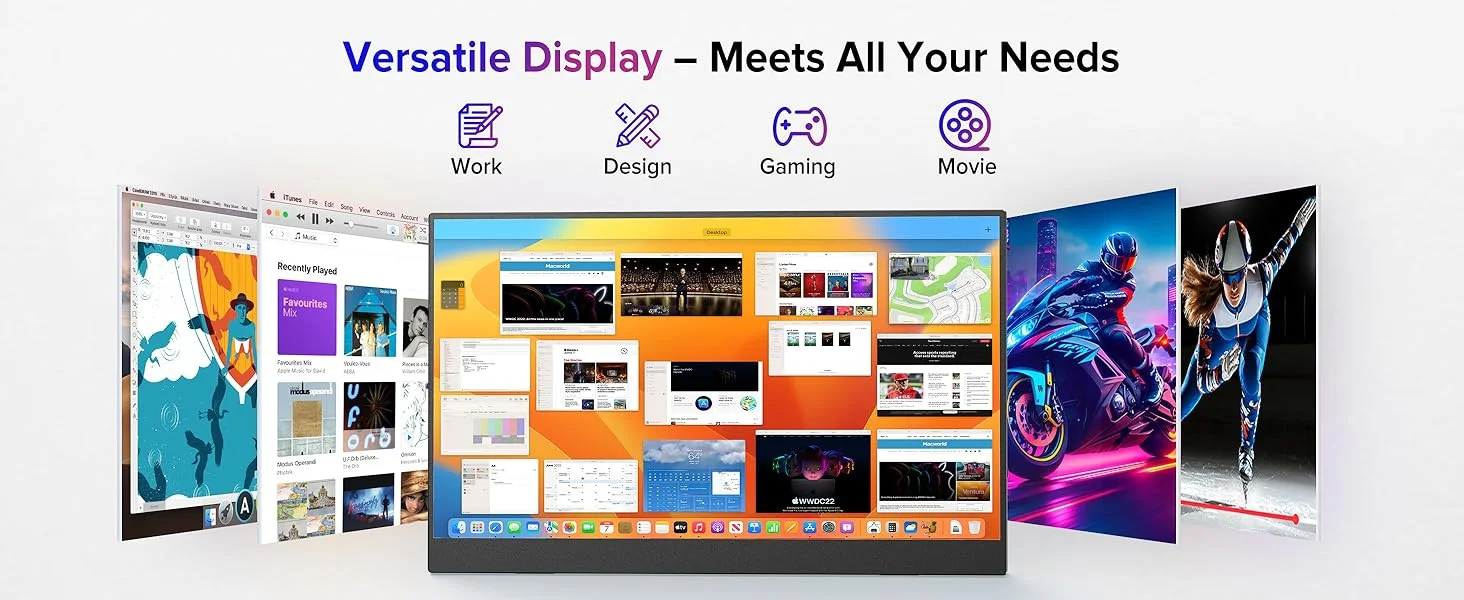This screenshot has height=600, width=1464.
Task: Open the Controls menu in iTunes
Action: [x=385, y=213]
